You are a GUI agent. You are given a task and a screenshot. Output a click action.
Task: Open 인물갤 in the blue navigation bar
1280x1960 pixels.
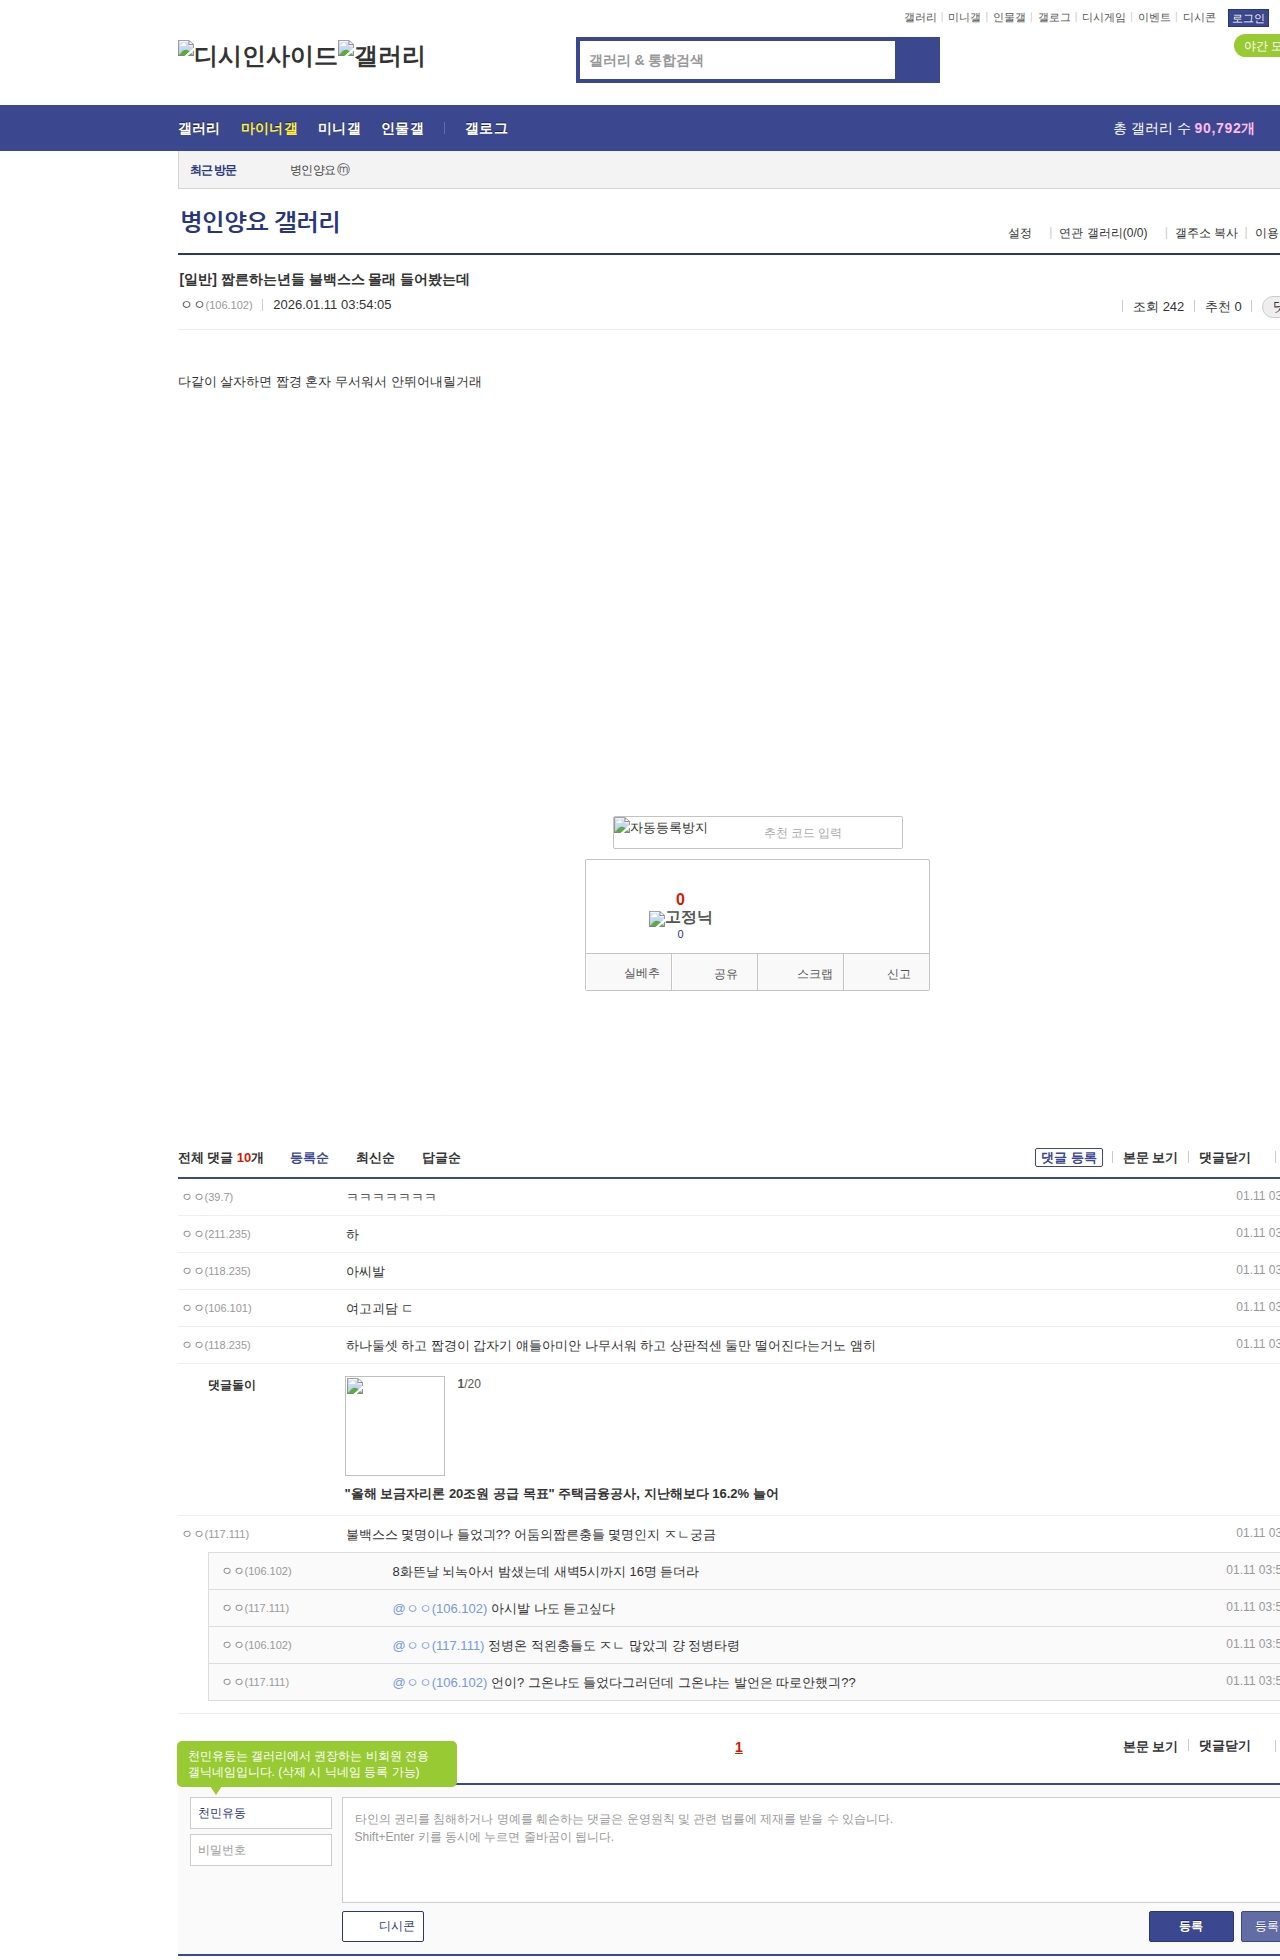402,129
